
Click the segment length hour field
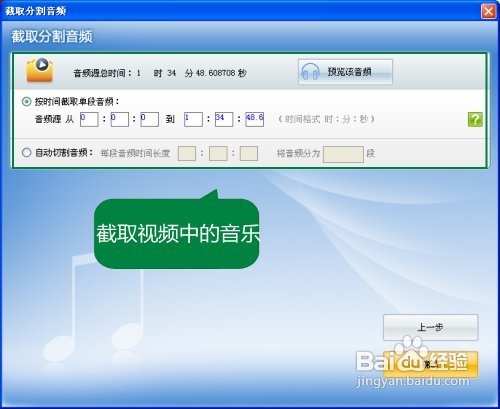pos(187,153)
